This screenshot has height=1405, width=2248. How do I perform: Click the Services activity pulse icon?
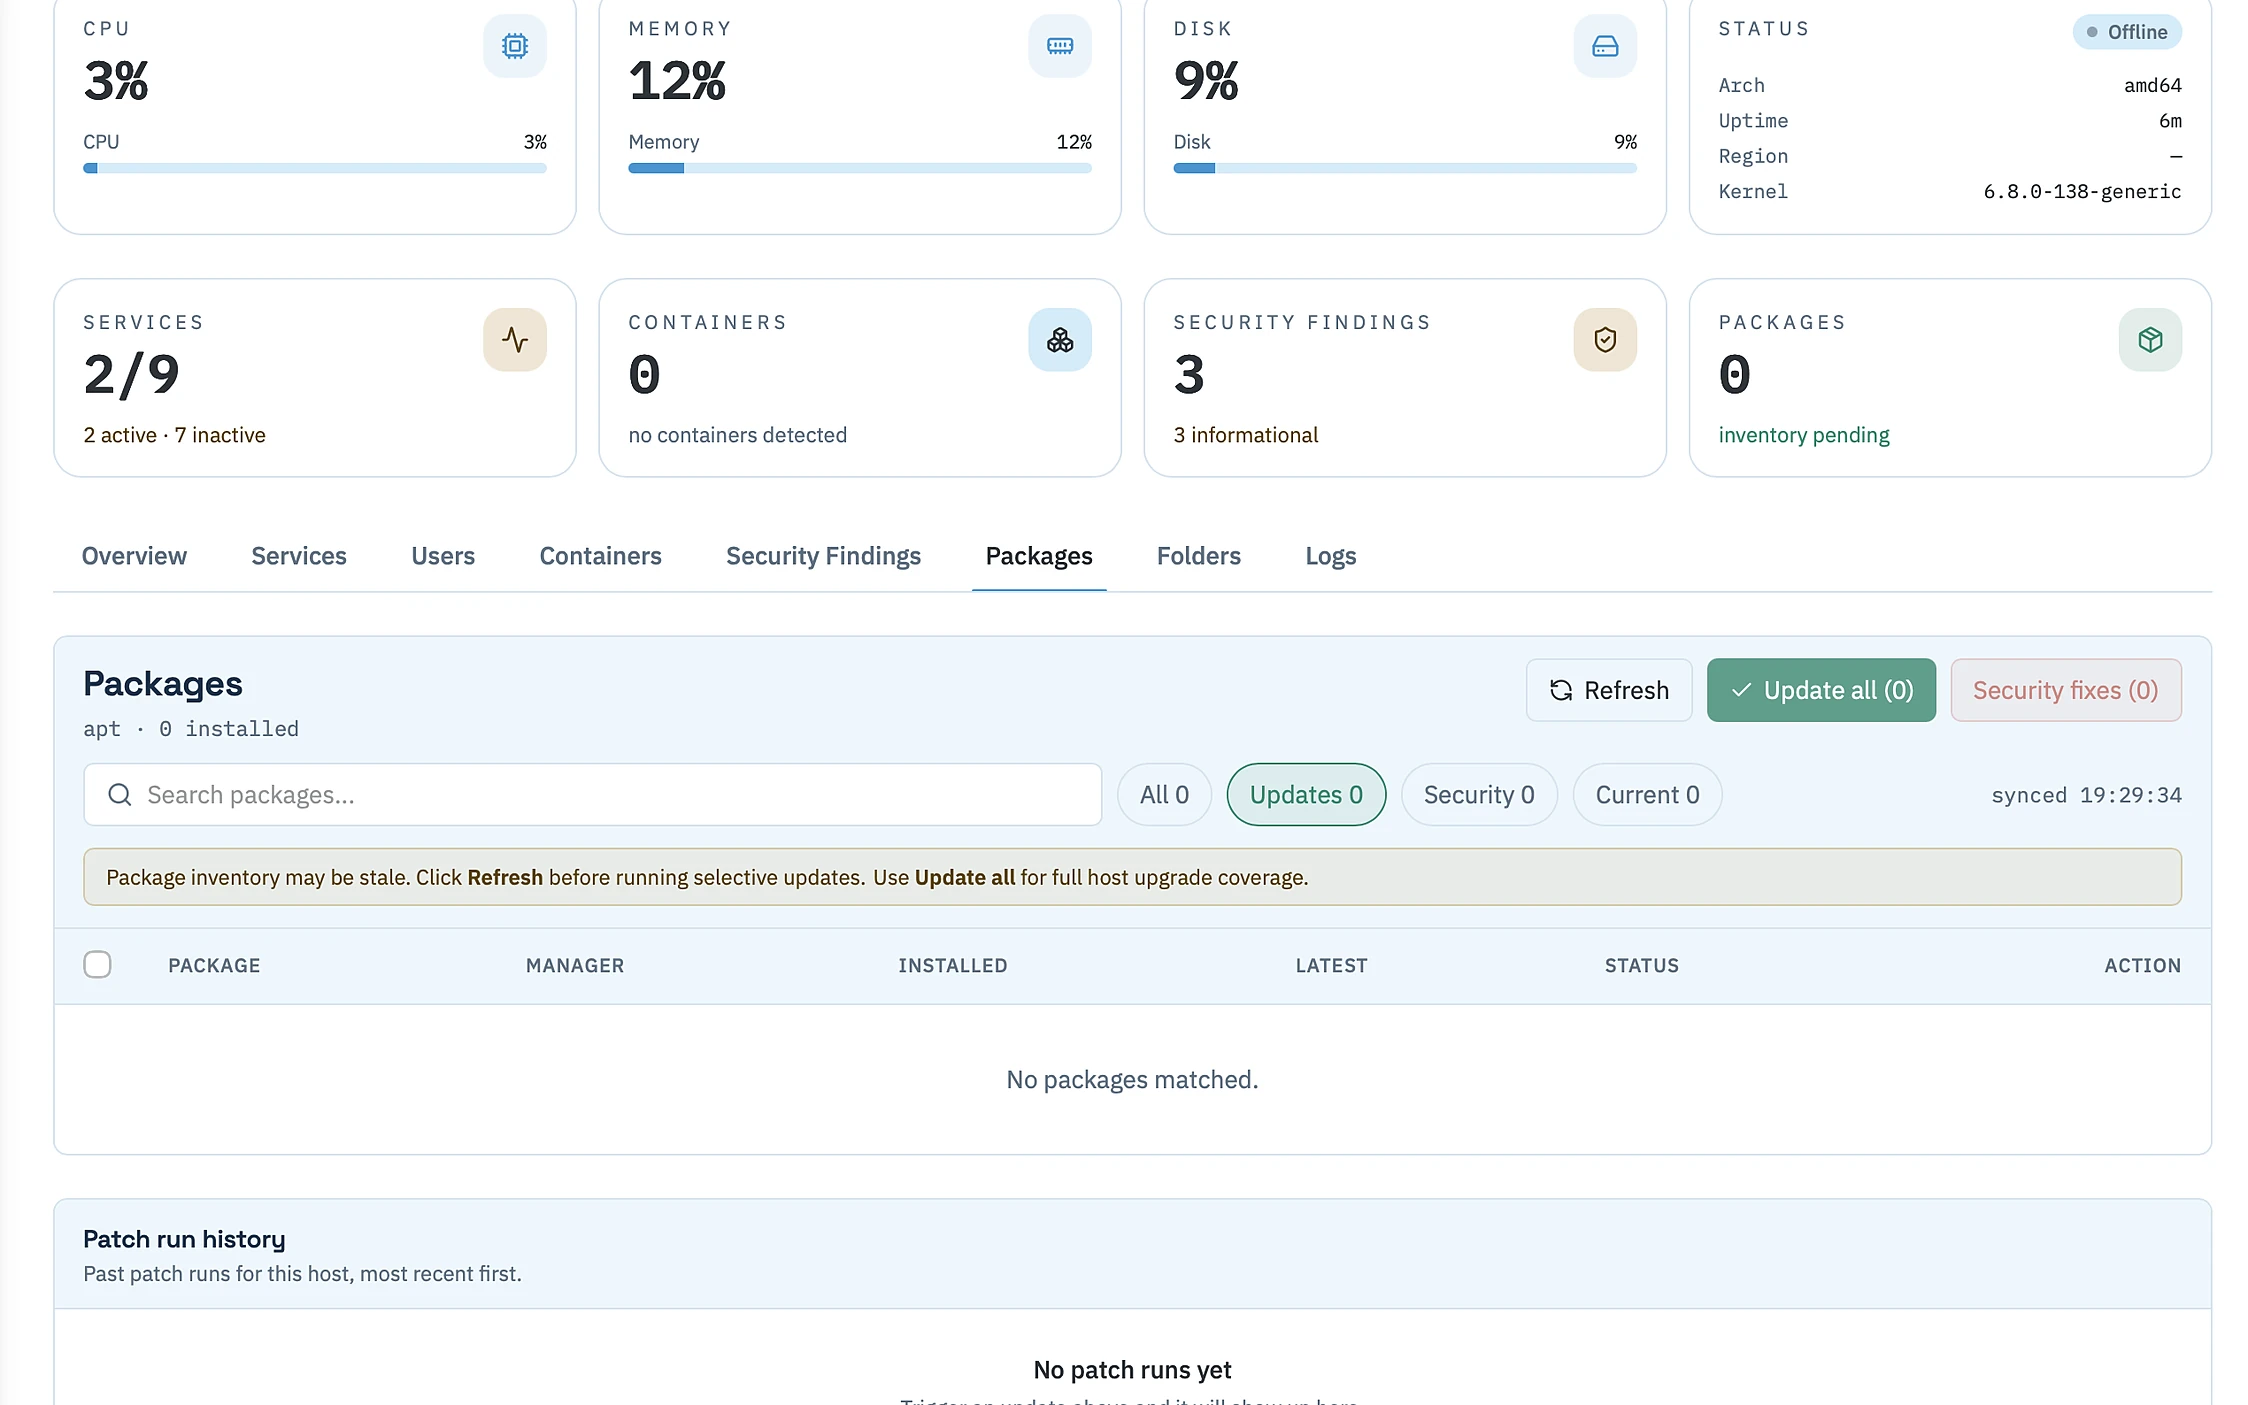pos(515,340)
